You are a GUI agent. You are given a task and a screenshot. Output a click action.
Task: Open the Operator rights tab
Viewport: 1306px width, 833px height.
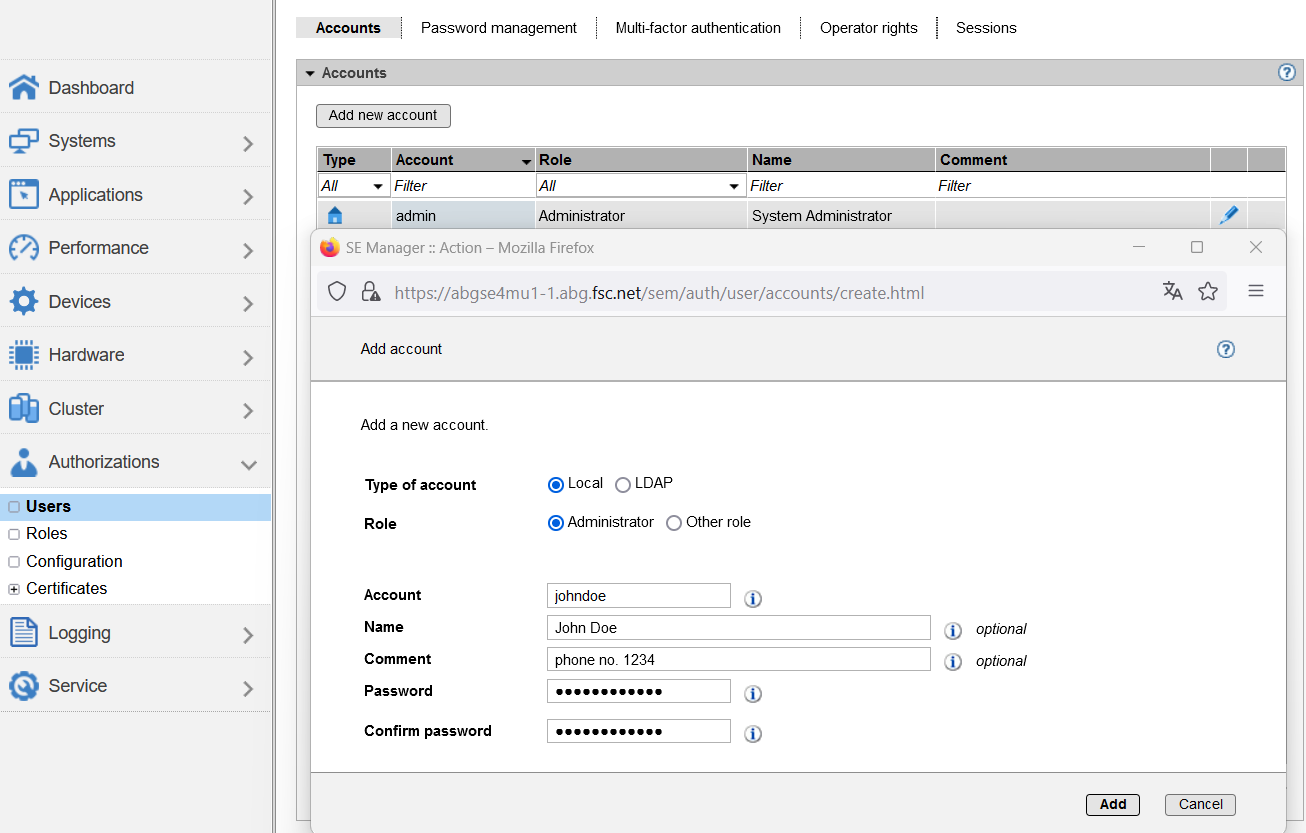868,28
